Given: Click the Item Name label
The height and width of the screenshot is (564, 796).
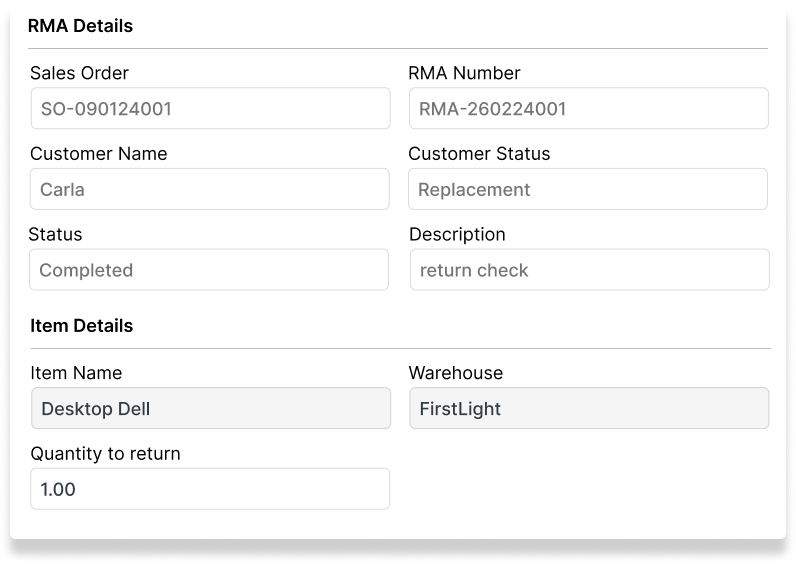Looking at the screenshot, I should [76, 373].
